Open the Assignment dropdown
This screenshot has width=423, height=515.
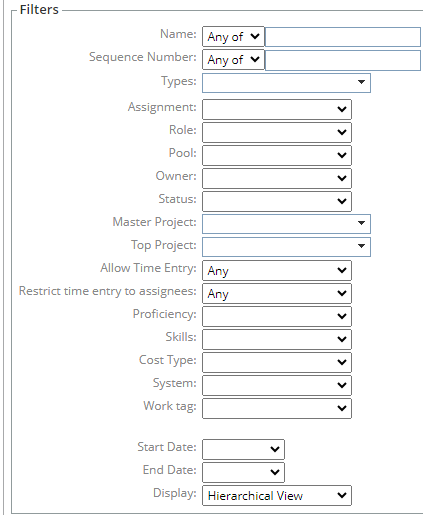coord(277,109)
